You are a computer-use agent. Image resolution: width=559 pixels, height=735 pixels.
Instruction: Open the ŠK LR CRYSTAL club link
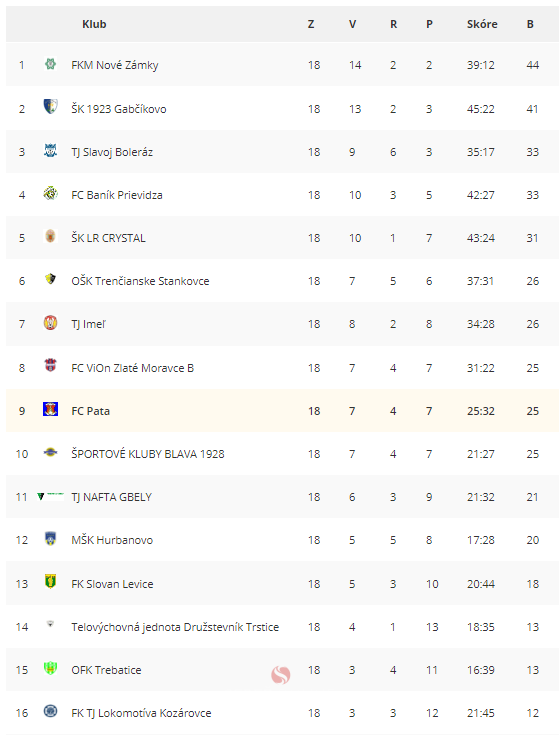(108, 238)
